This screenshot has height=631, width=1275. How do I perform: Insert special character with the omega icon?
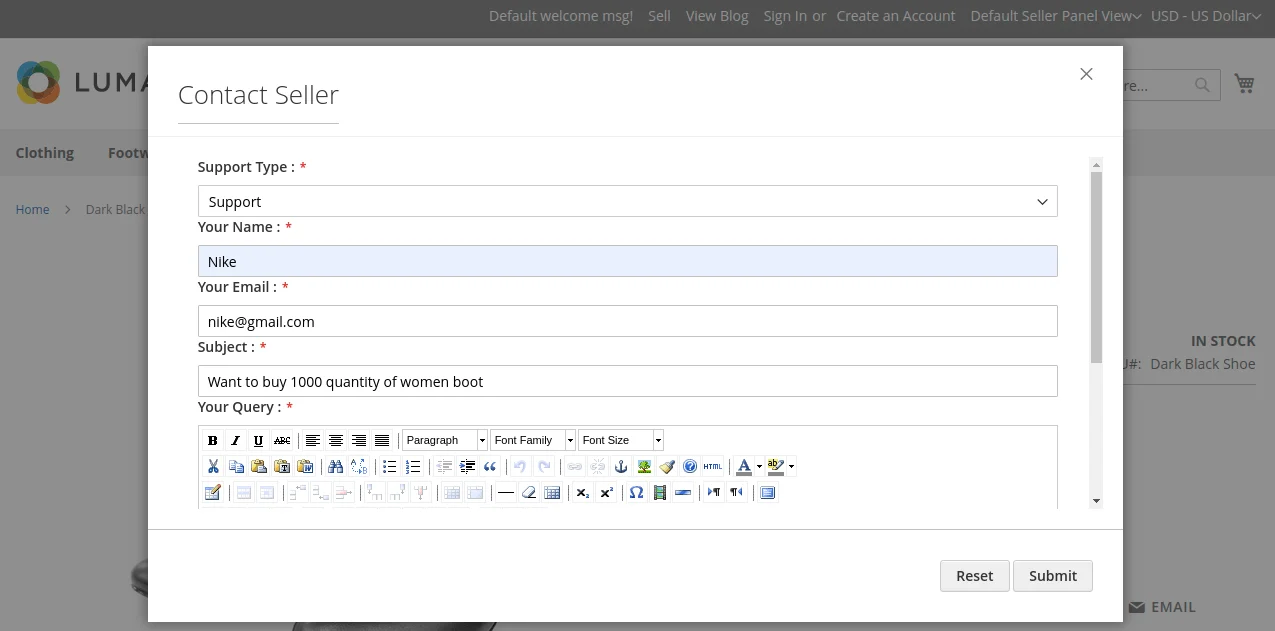[x=636, y=493]
